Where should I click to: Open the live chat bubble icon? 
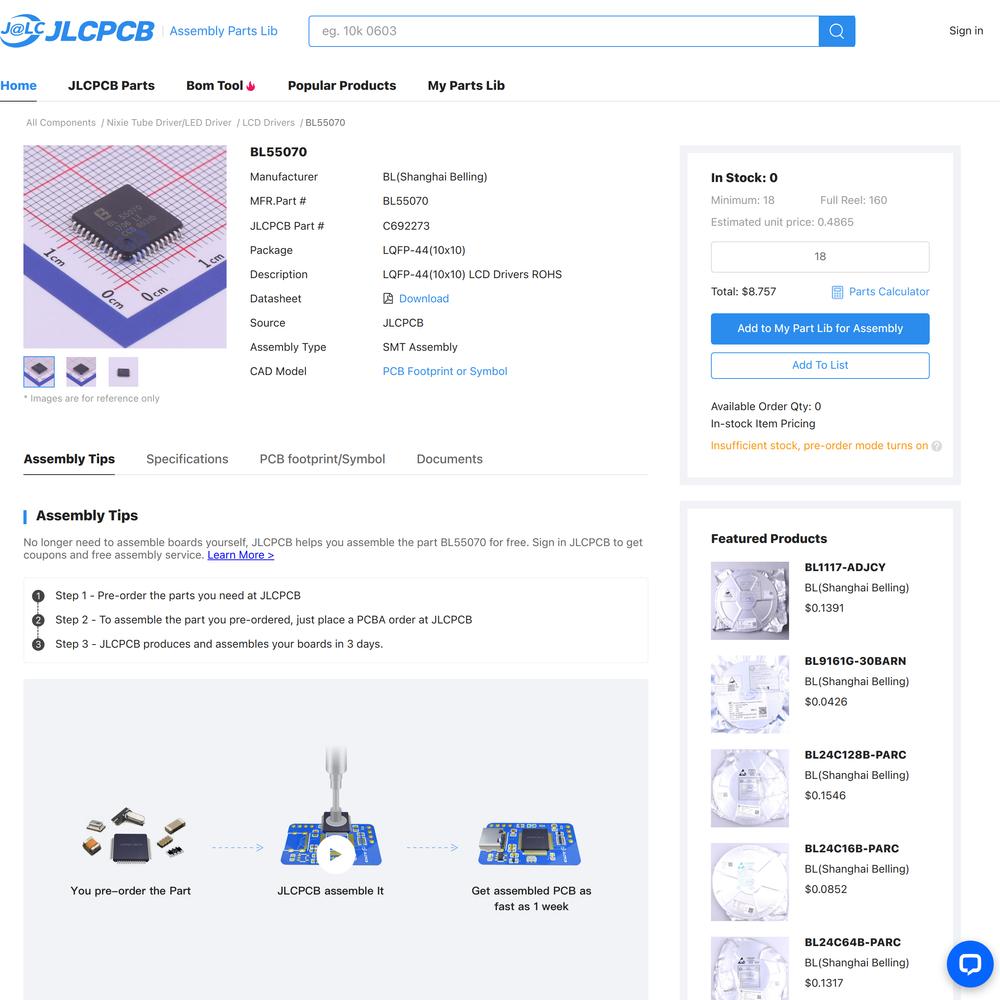click(x=969, y=963)
